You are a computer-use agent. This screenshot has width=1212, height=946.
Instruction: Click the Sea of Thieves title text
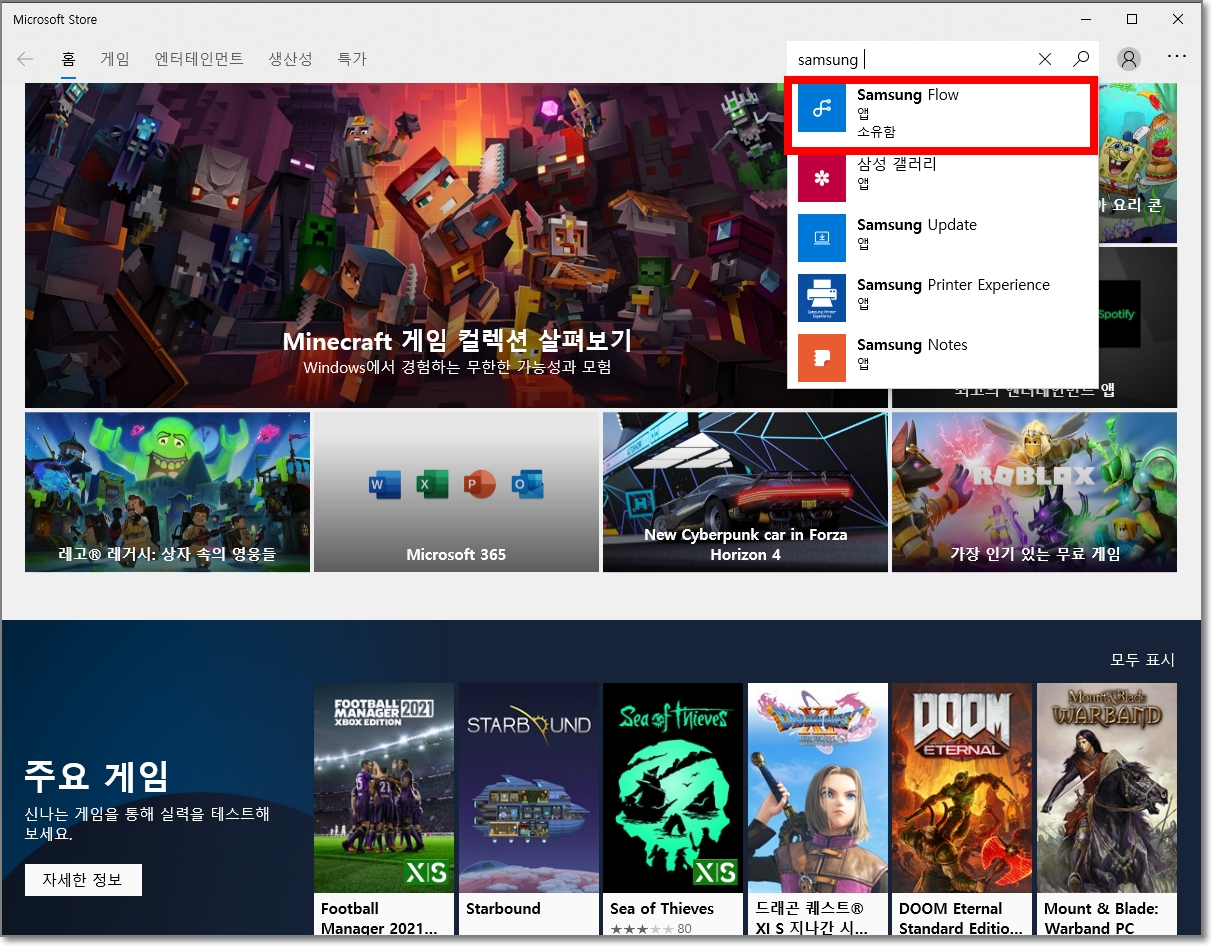(x=662, y=909)
